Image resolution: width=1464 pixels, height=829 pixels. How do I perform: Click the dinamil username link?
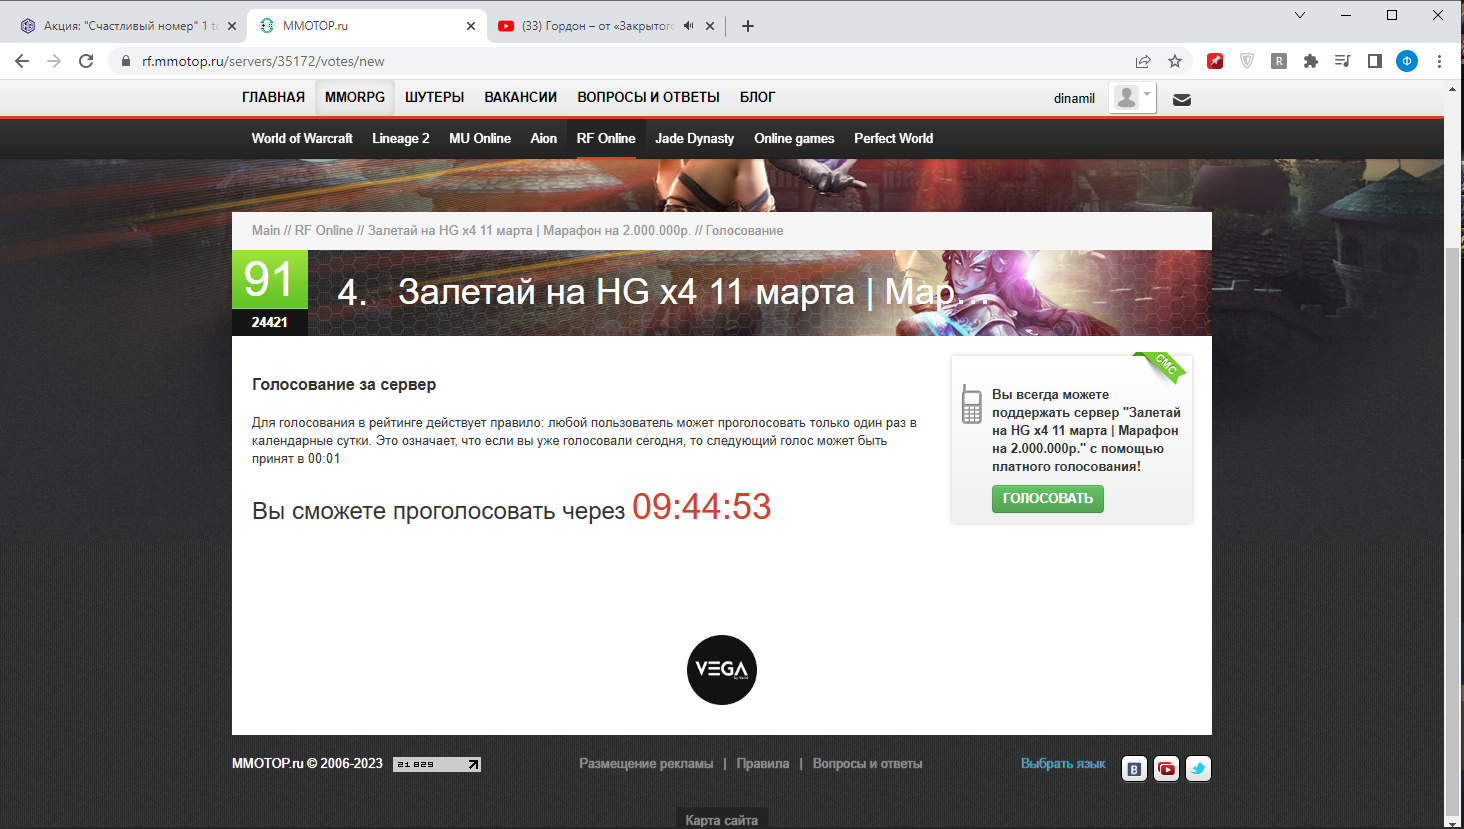coord(1074,98)
